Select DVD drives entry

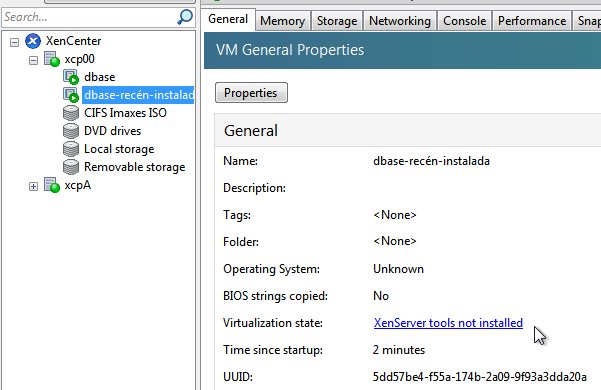[x=113, y=131]
